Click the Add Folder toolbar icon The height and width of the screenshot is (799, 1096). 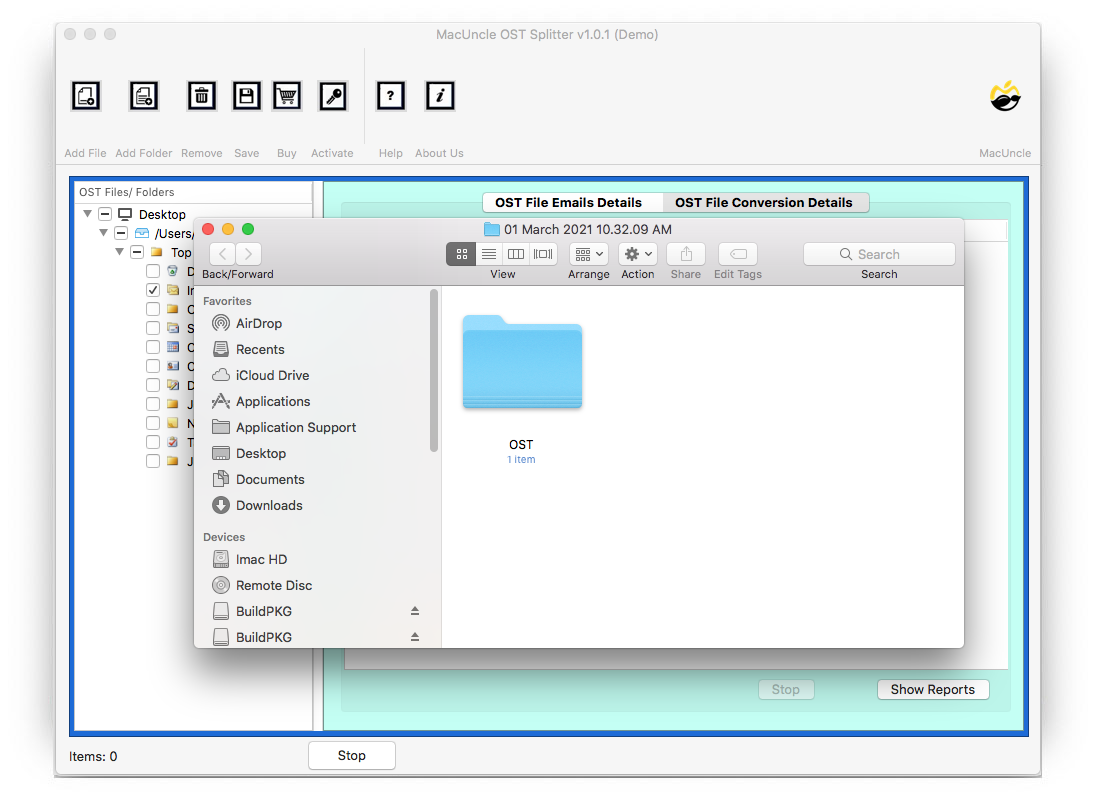click(x=144, y=96)
